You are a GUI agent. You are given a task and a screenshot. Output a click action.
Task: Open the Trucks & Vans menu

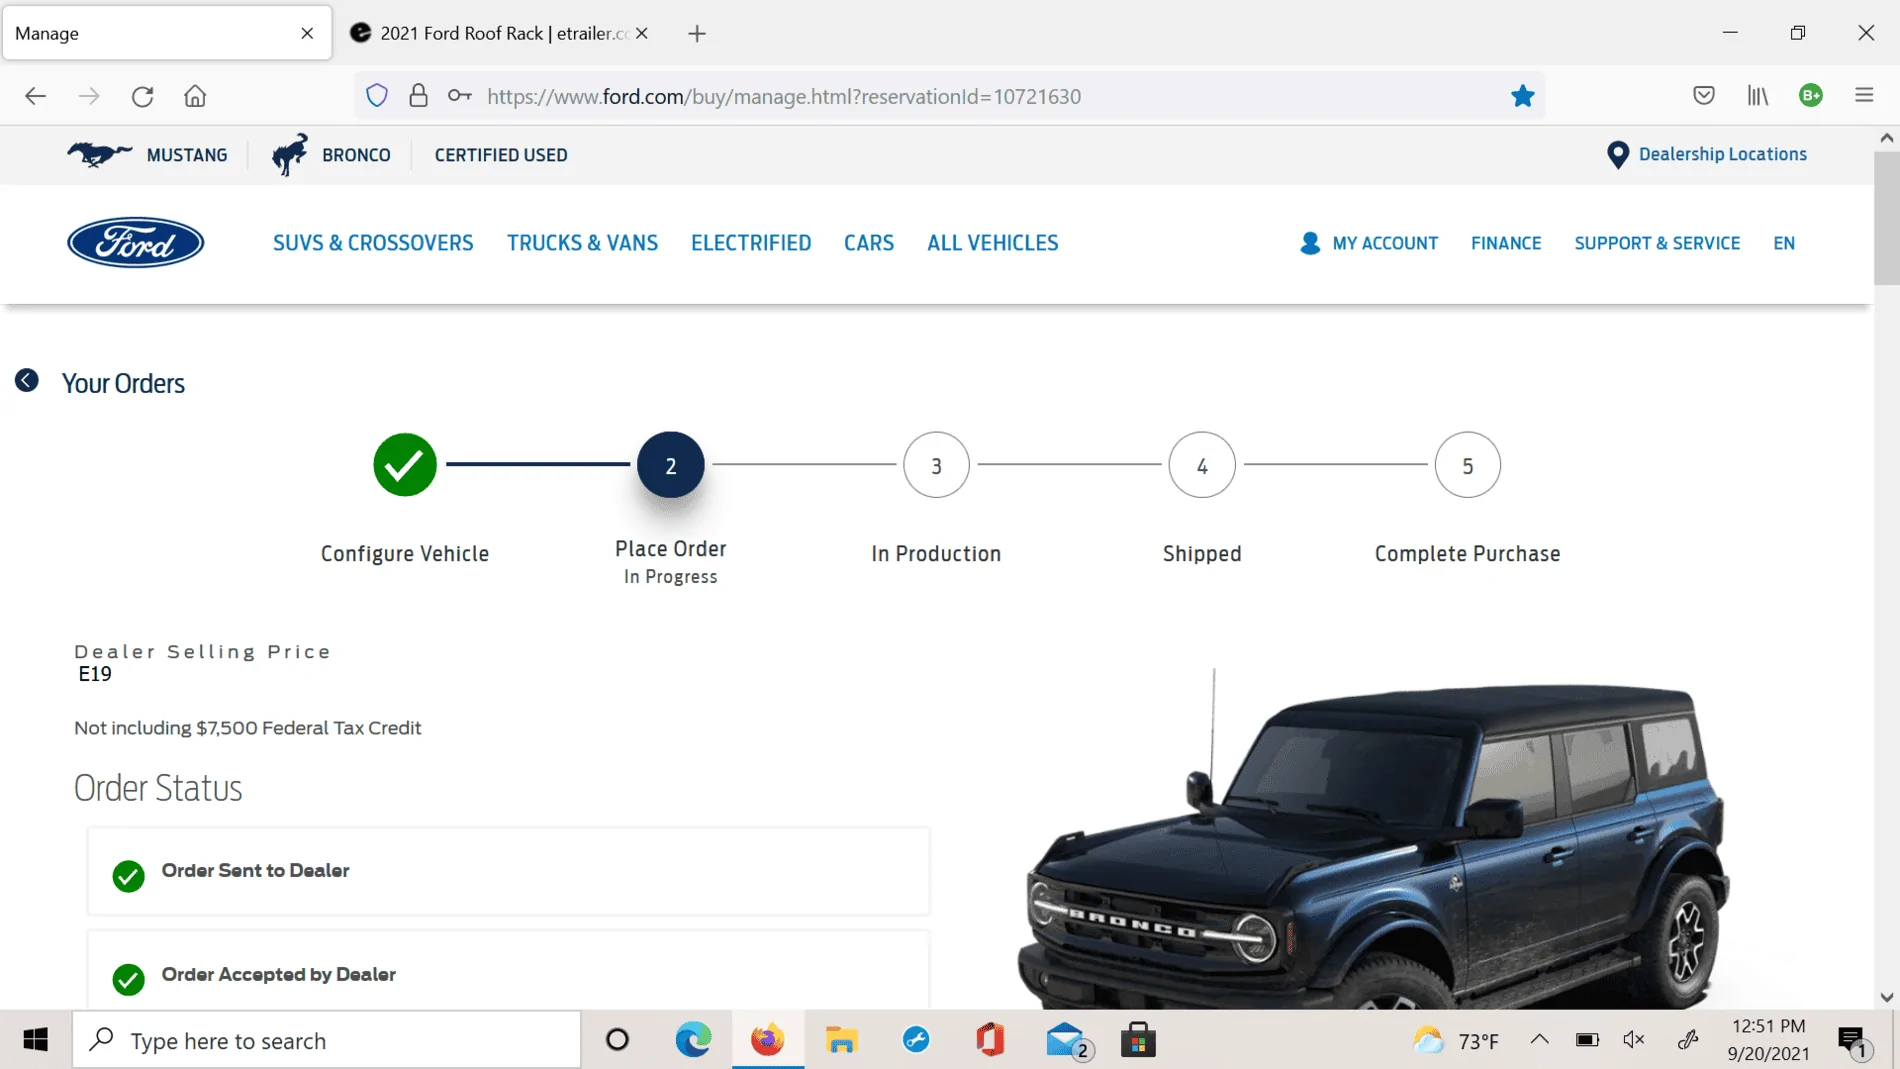(x=582, y=243)
